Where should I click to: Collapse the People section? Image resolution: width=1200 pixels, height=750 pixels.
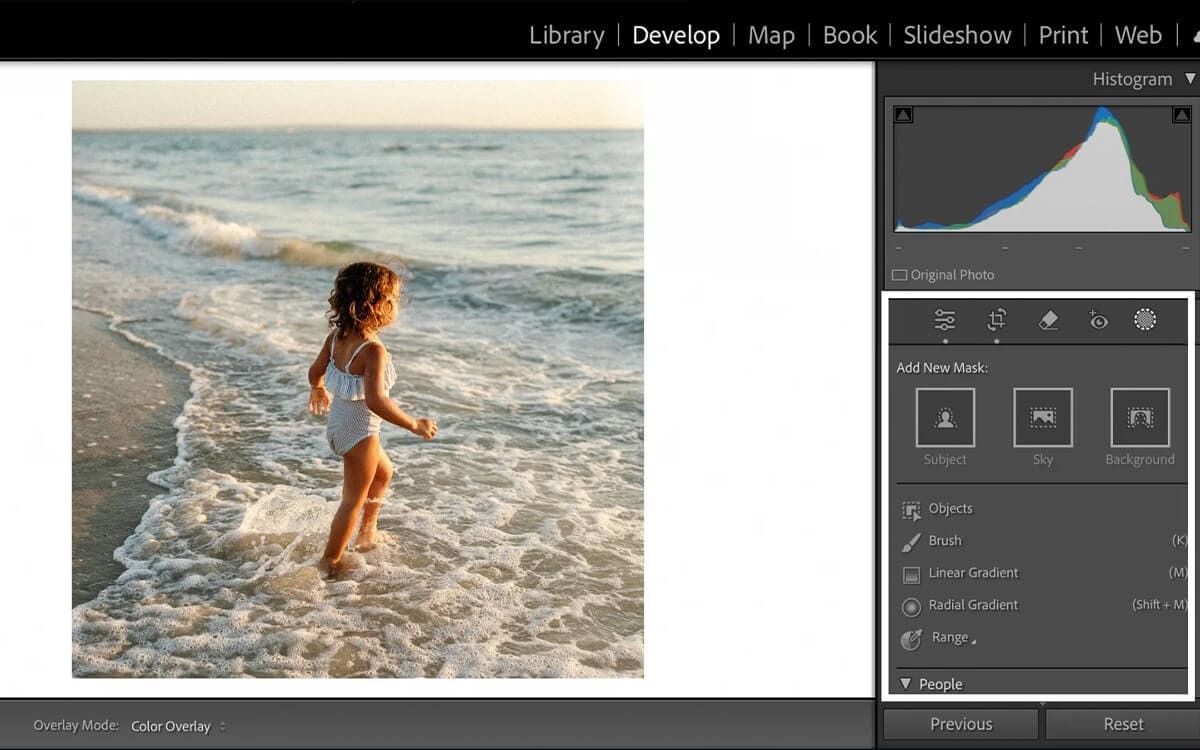(x=905, y=684)
